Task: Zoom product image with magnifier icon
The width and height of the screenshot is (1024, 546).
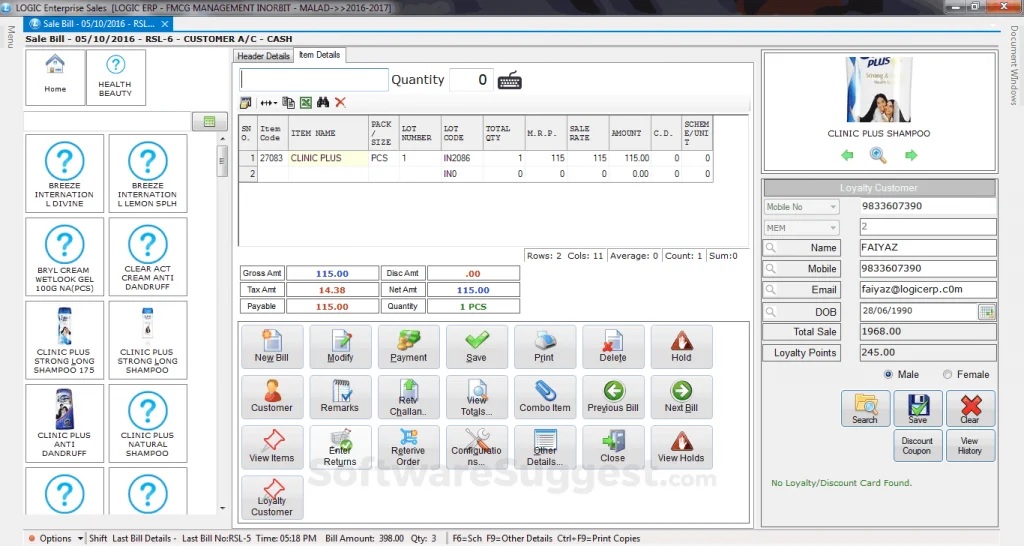Action: [878, 155]
